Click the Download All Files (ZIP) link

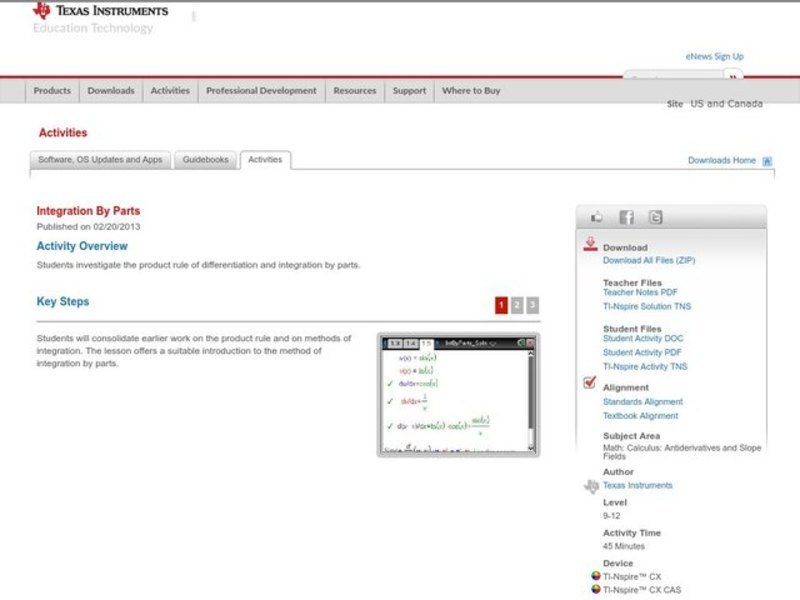[x=649, y=260]
